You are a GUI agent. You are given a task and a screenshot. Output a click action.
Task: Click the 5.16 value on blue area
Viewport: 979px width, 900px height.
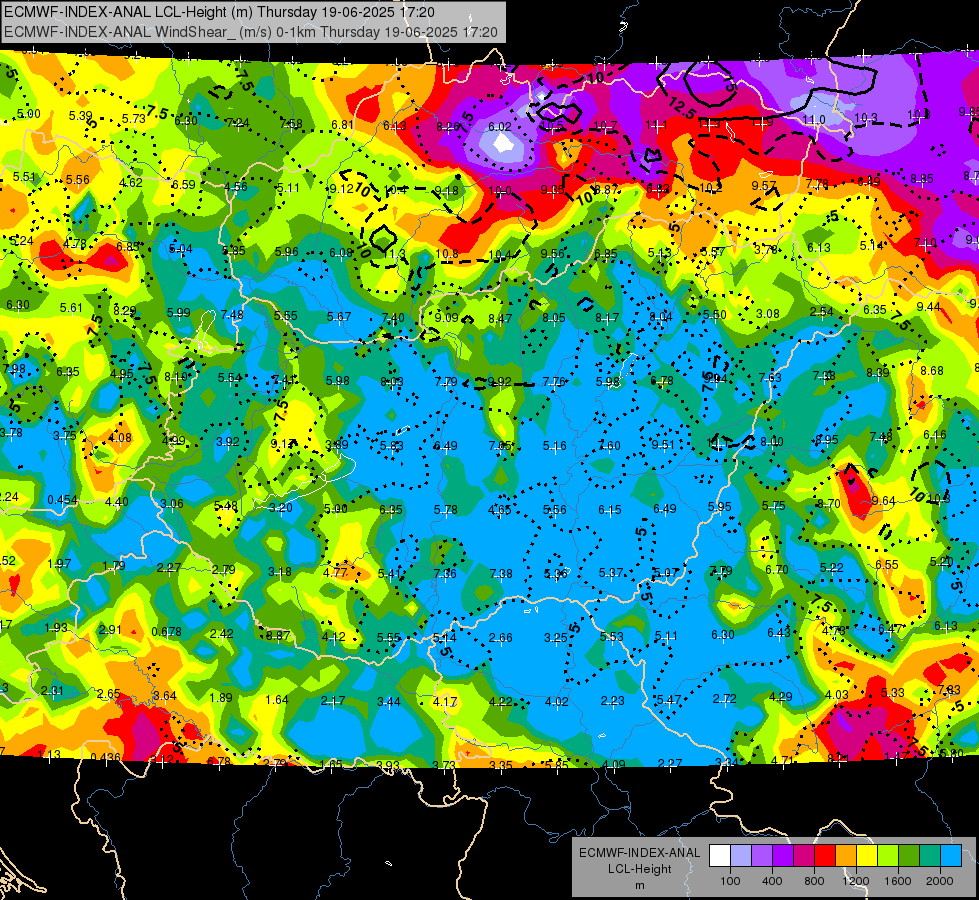554,446
